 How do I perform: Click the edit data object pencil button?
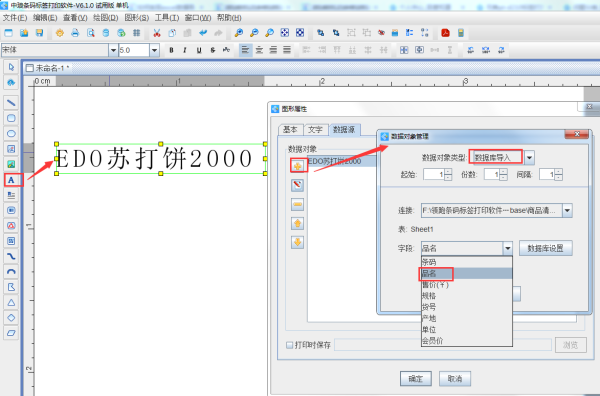tap(298, 185)
